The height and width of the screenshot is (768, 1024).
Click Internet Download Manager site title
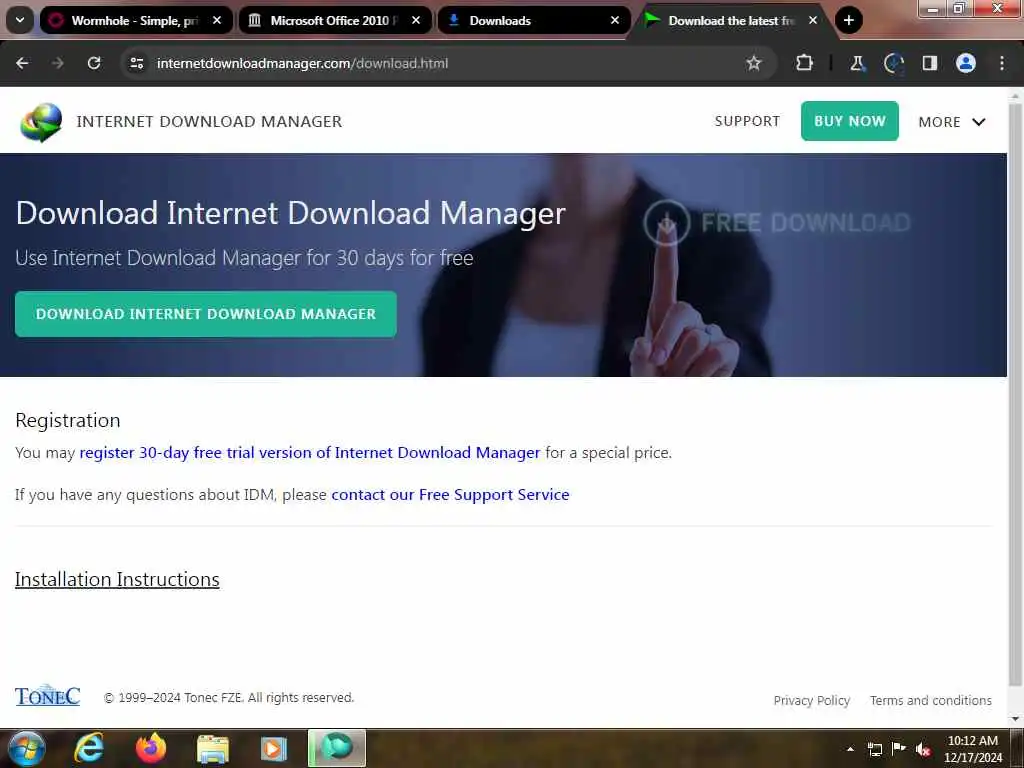[209, 121]
